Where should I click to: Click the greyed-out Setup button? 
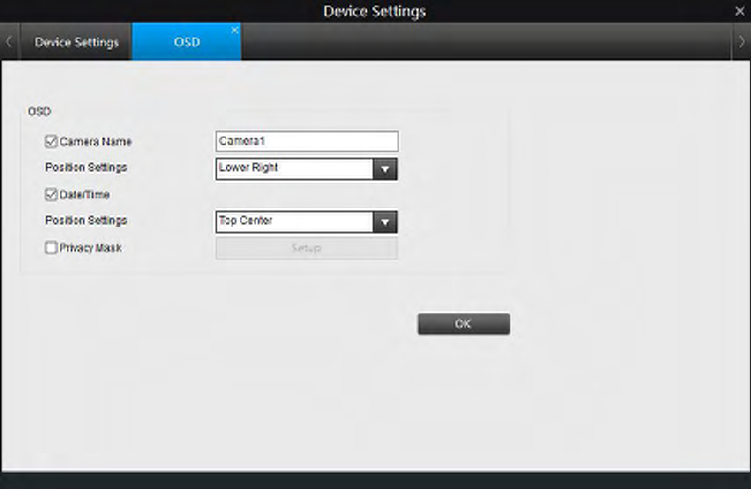307,248
